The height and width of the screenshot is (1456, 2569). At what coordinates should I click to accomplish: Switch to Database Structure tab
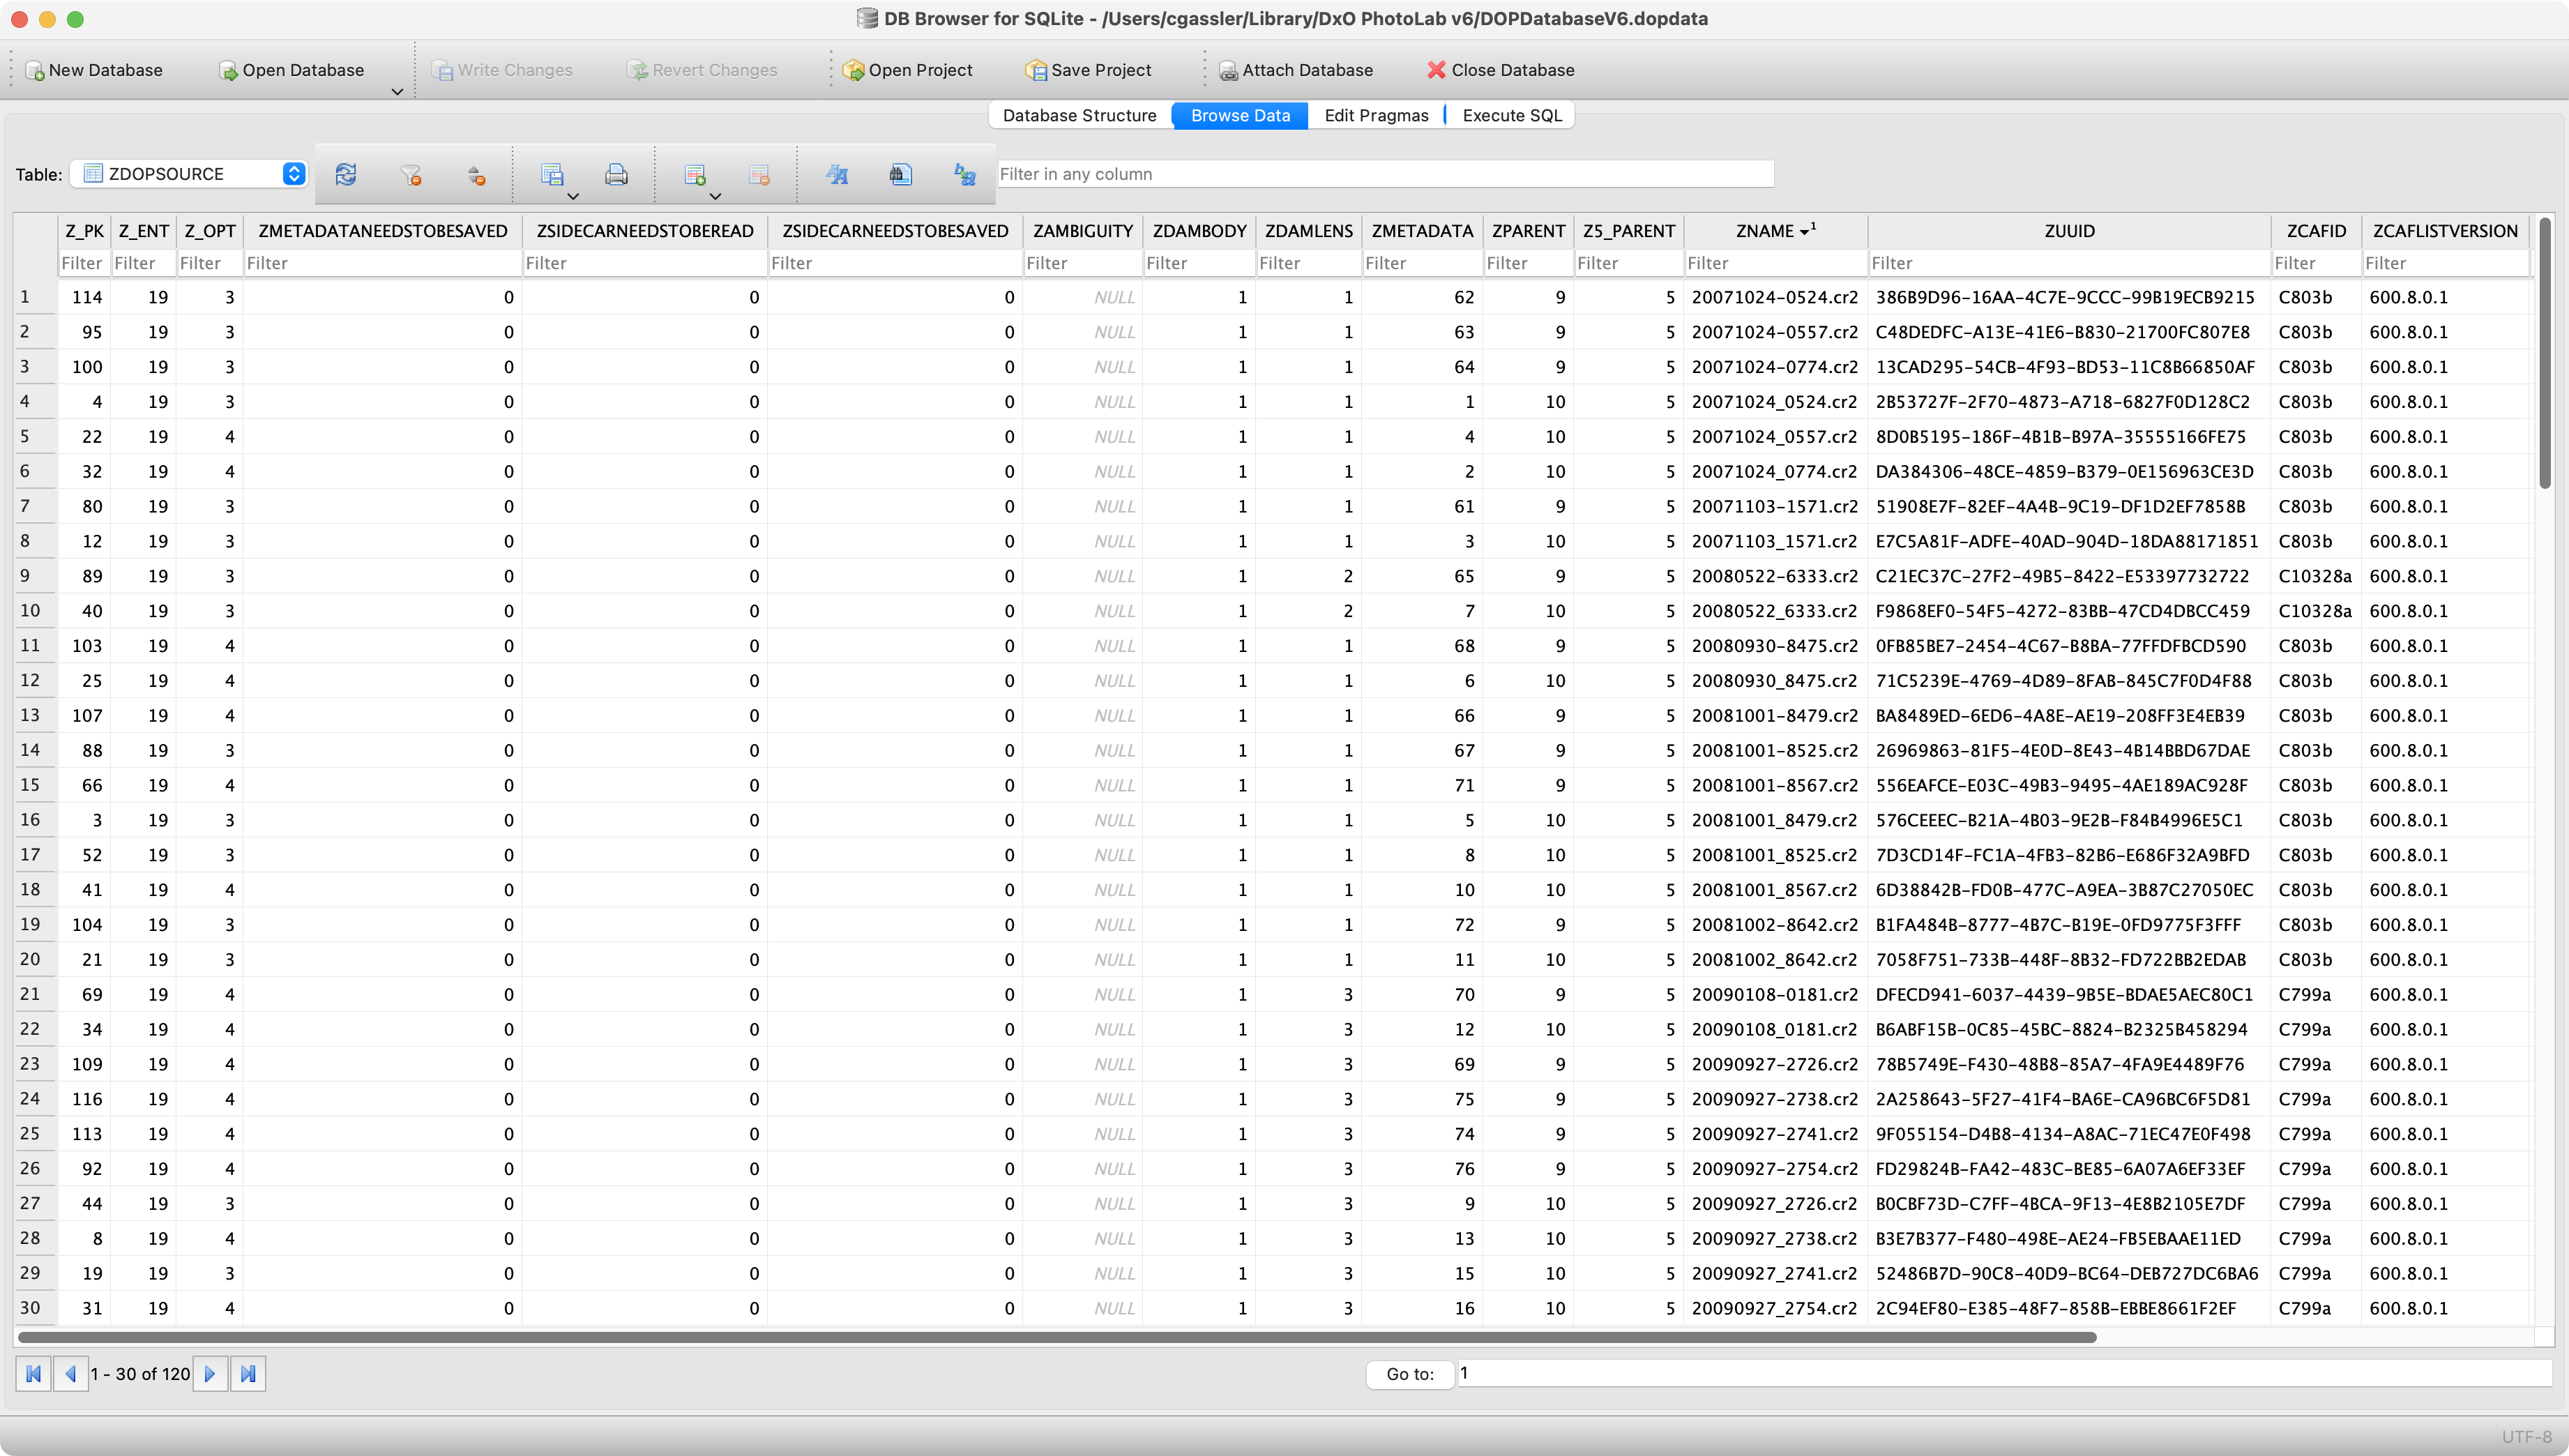(x=1079, y=115)
